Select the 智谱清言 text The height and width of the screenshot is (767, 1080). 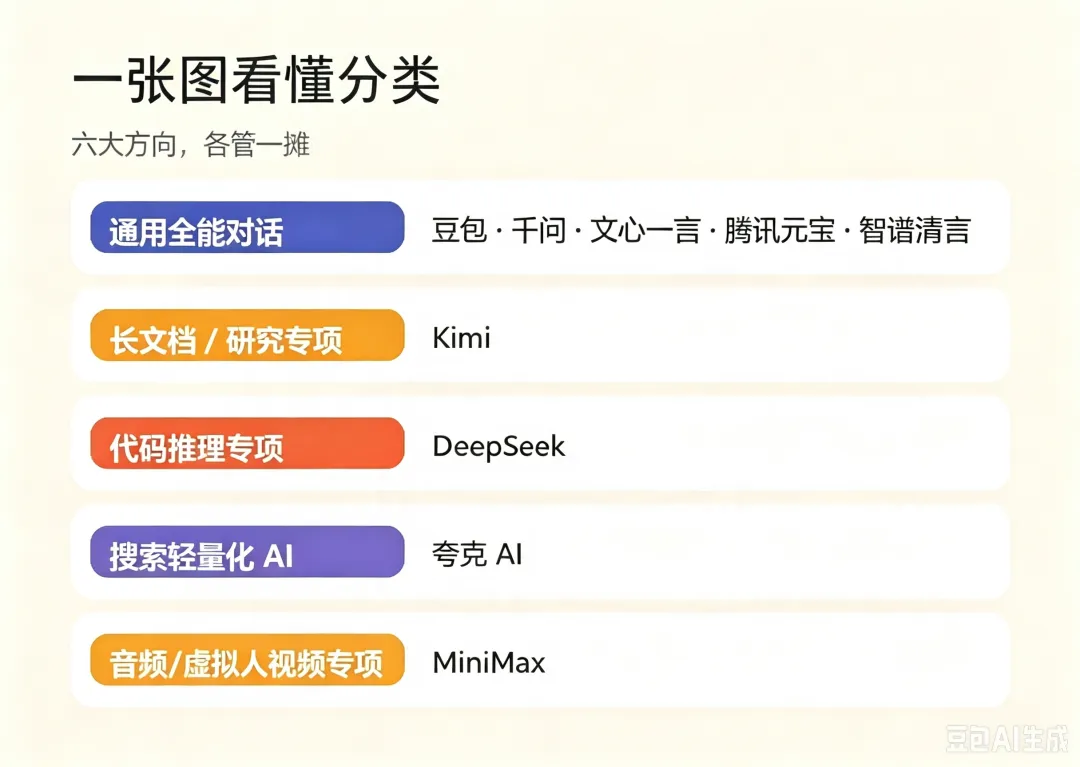(915, 230)
